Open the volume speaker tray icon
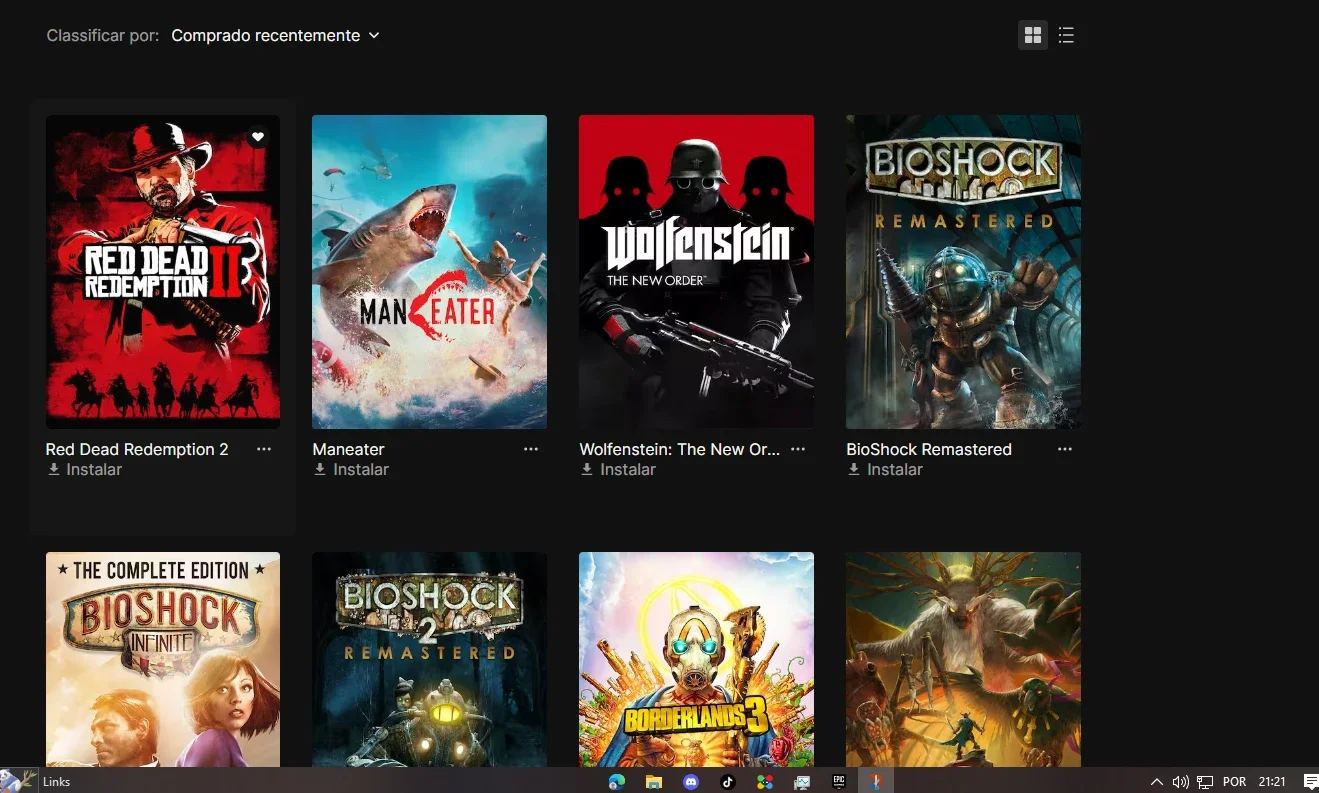Viewport: 1319px width, 793px height. [x=1180, y=782]
